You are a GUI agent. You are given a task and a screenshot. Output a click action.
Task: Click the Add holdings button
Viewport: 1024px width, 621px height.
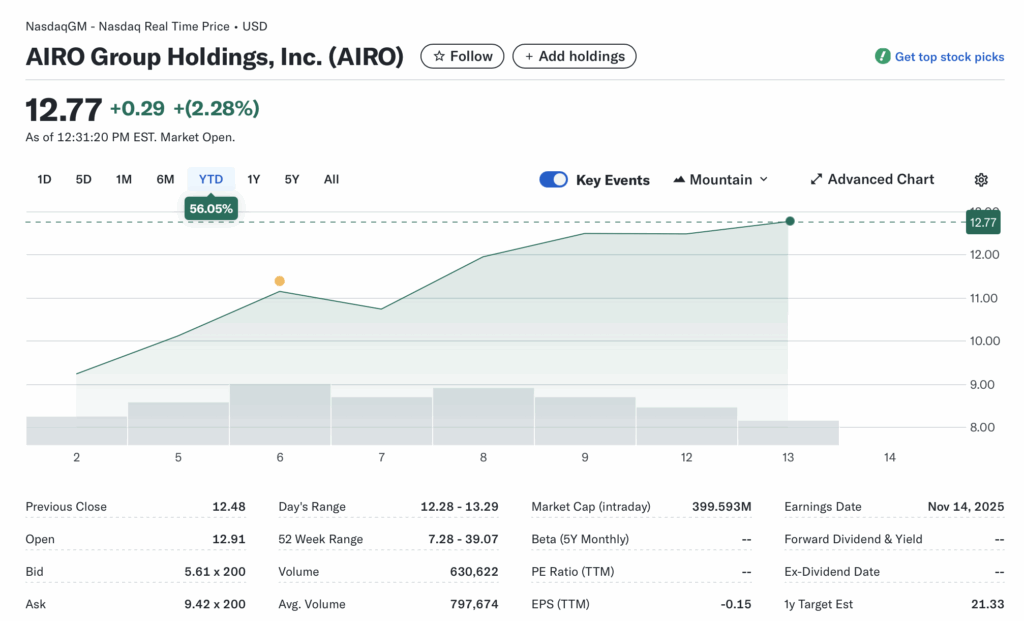pyautogui.click(x=574, y=56)
